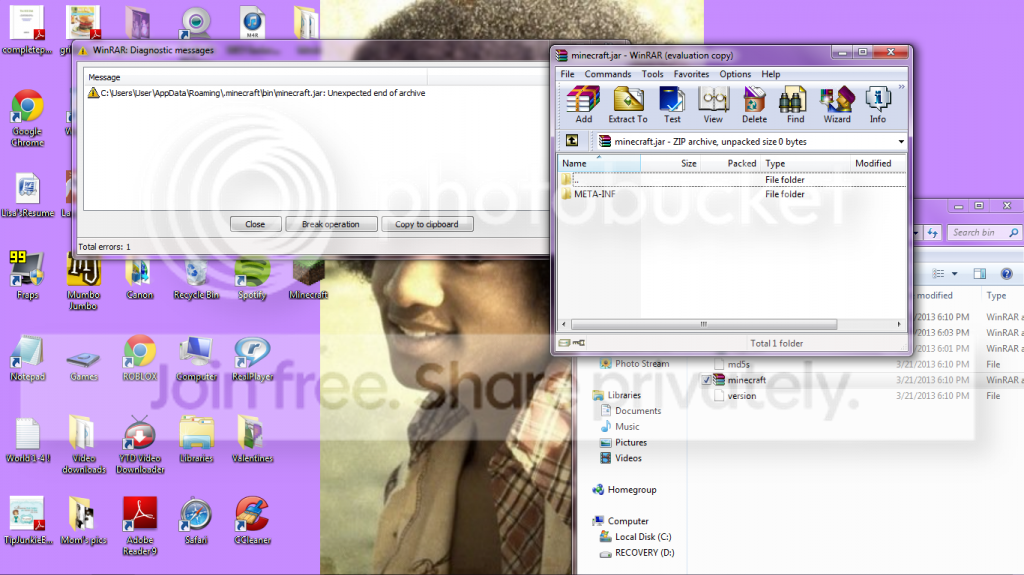
Task: Click the Copy to clipboard button
Action: [x=426, y=224]
